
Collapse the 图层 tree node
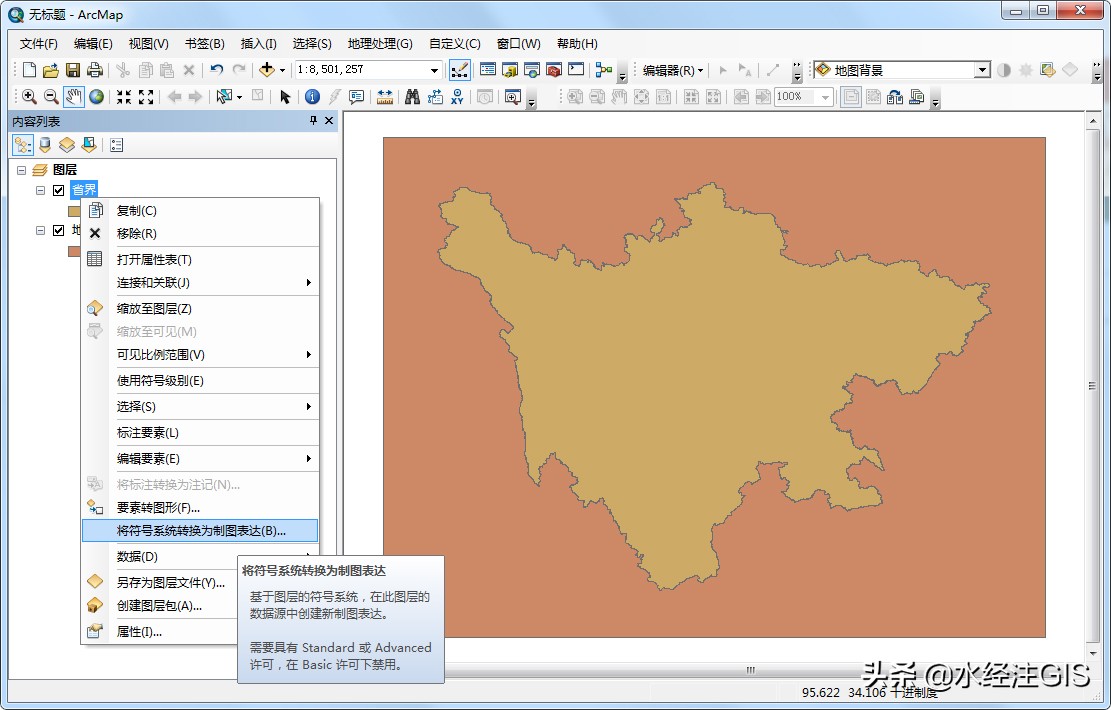click(23, 170)
